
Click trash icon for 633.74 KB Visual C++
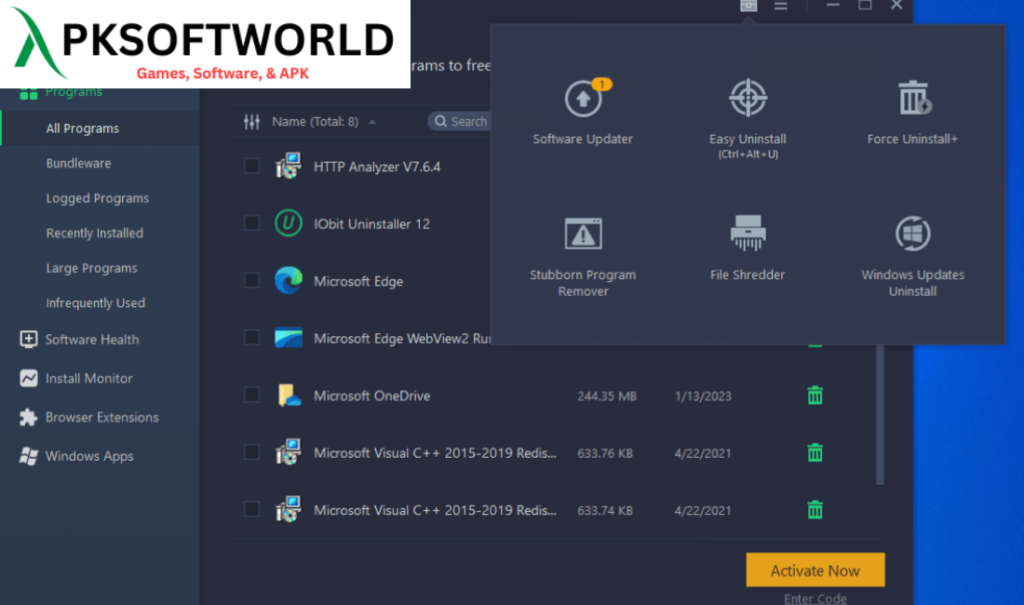tap(814, 510)
